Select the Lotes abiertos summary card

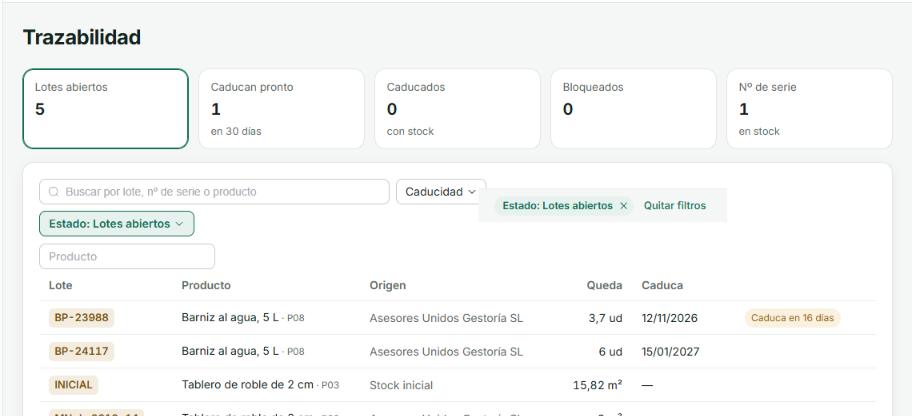pyautogui.click(x=106, y=109)
